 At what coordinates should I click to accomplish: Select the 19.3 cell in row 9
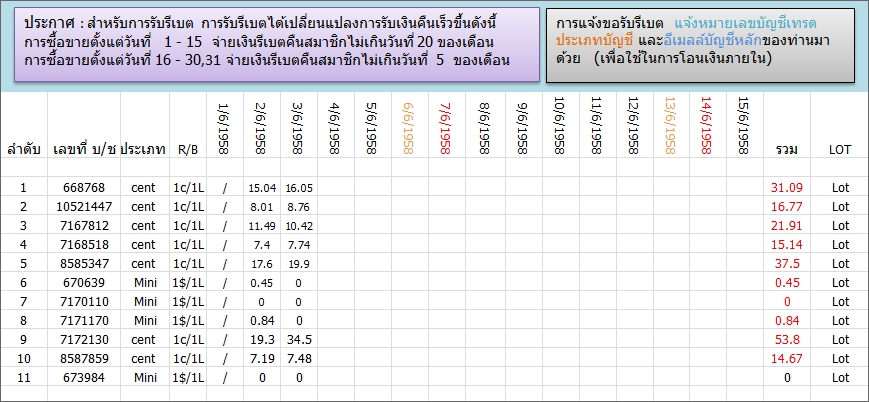[x=262, y=339]
